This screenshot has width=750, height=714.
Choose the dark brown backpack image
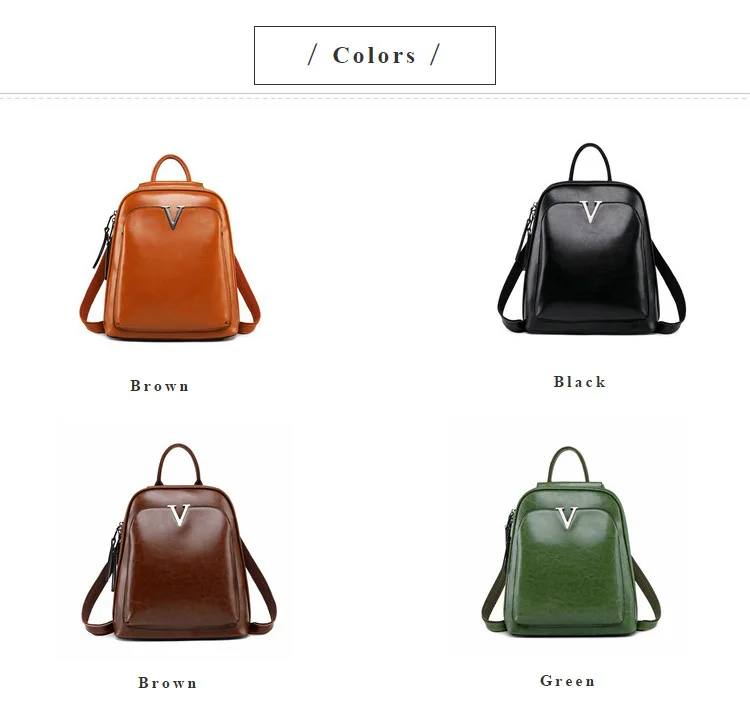tap(179, 542)
